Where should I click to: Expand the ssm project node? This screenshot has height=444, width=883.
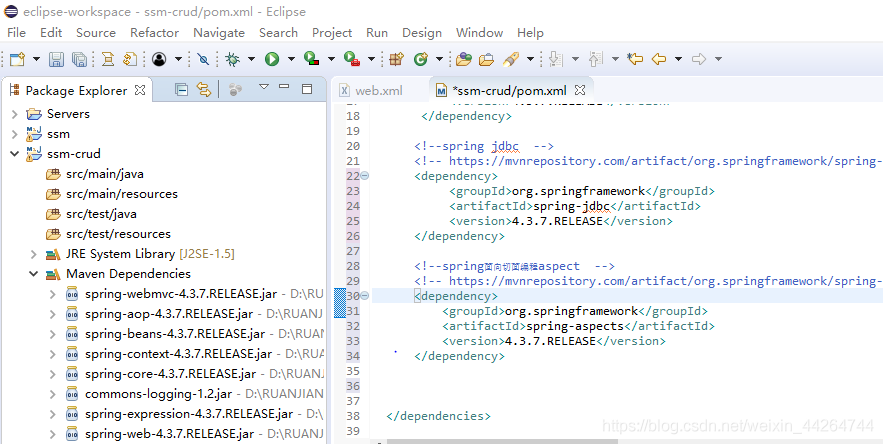tap(15, 135)
